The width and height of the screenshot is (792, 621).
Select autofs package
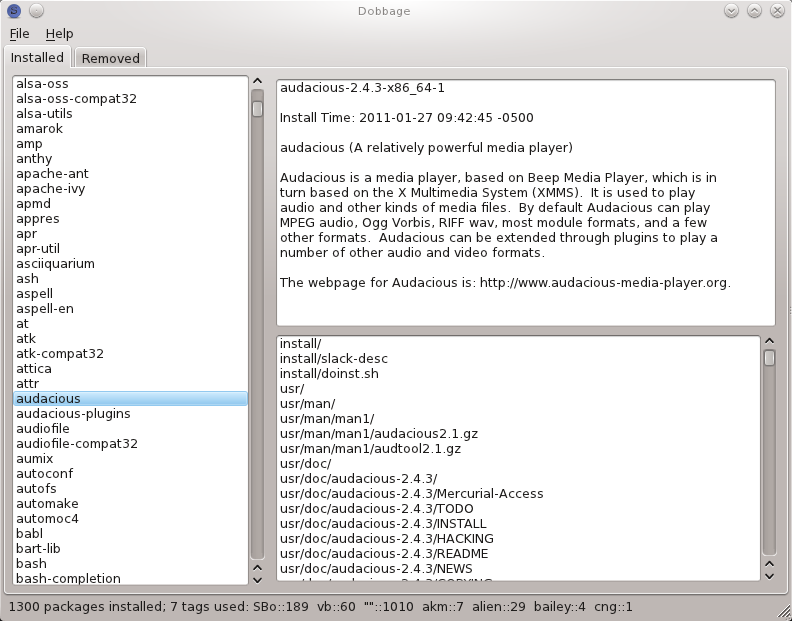(130, 489)
